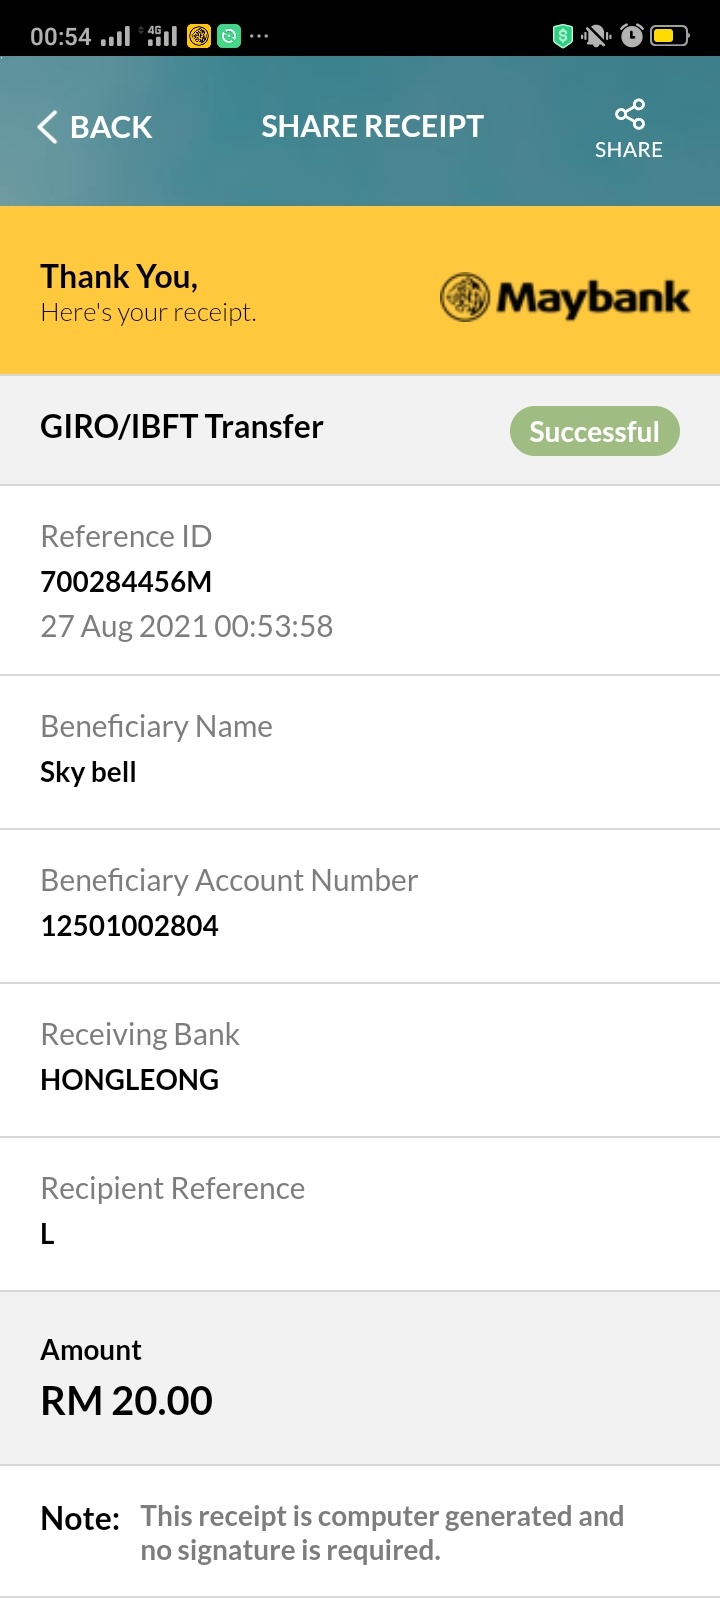Tap the three-dots overflow in the status bar
720x1600 pixels.
point(259,37)
